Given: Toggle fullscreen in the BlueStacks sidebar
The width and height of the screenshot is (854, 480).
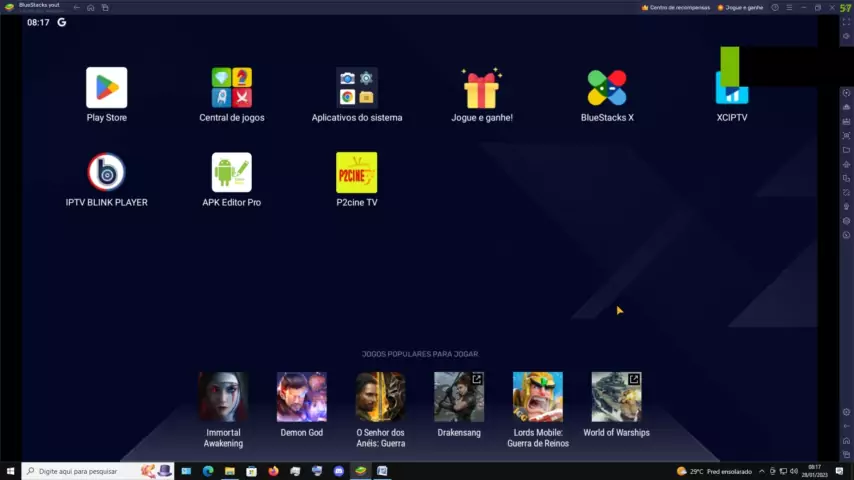Looking at the screenshot, I should pyautogui.click(x=846, y=22).
